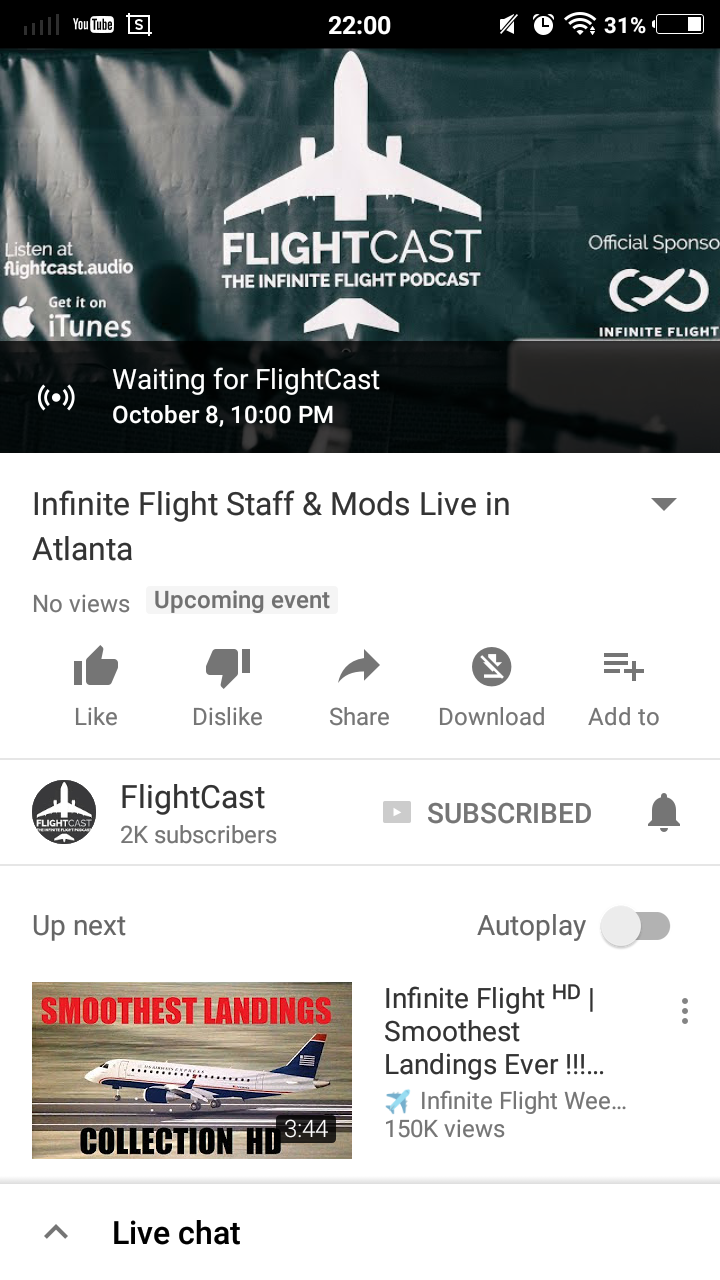Tap the SUBSCRIBED button
This screenshot has height=1280, width=720.
[x=487, y=813]
